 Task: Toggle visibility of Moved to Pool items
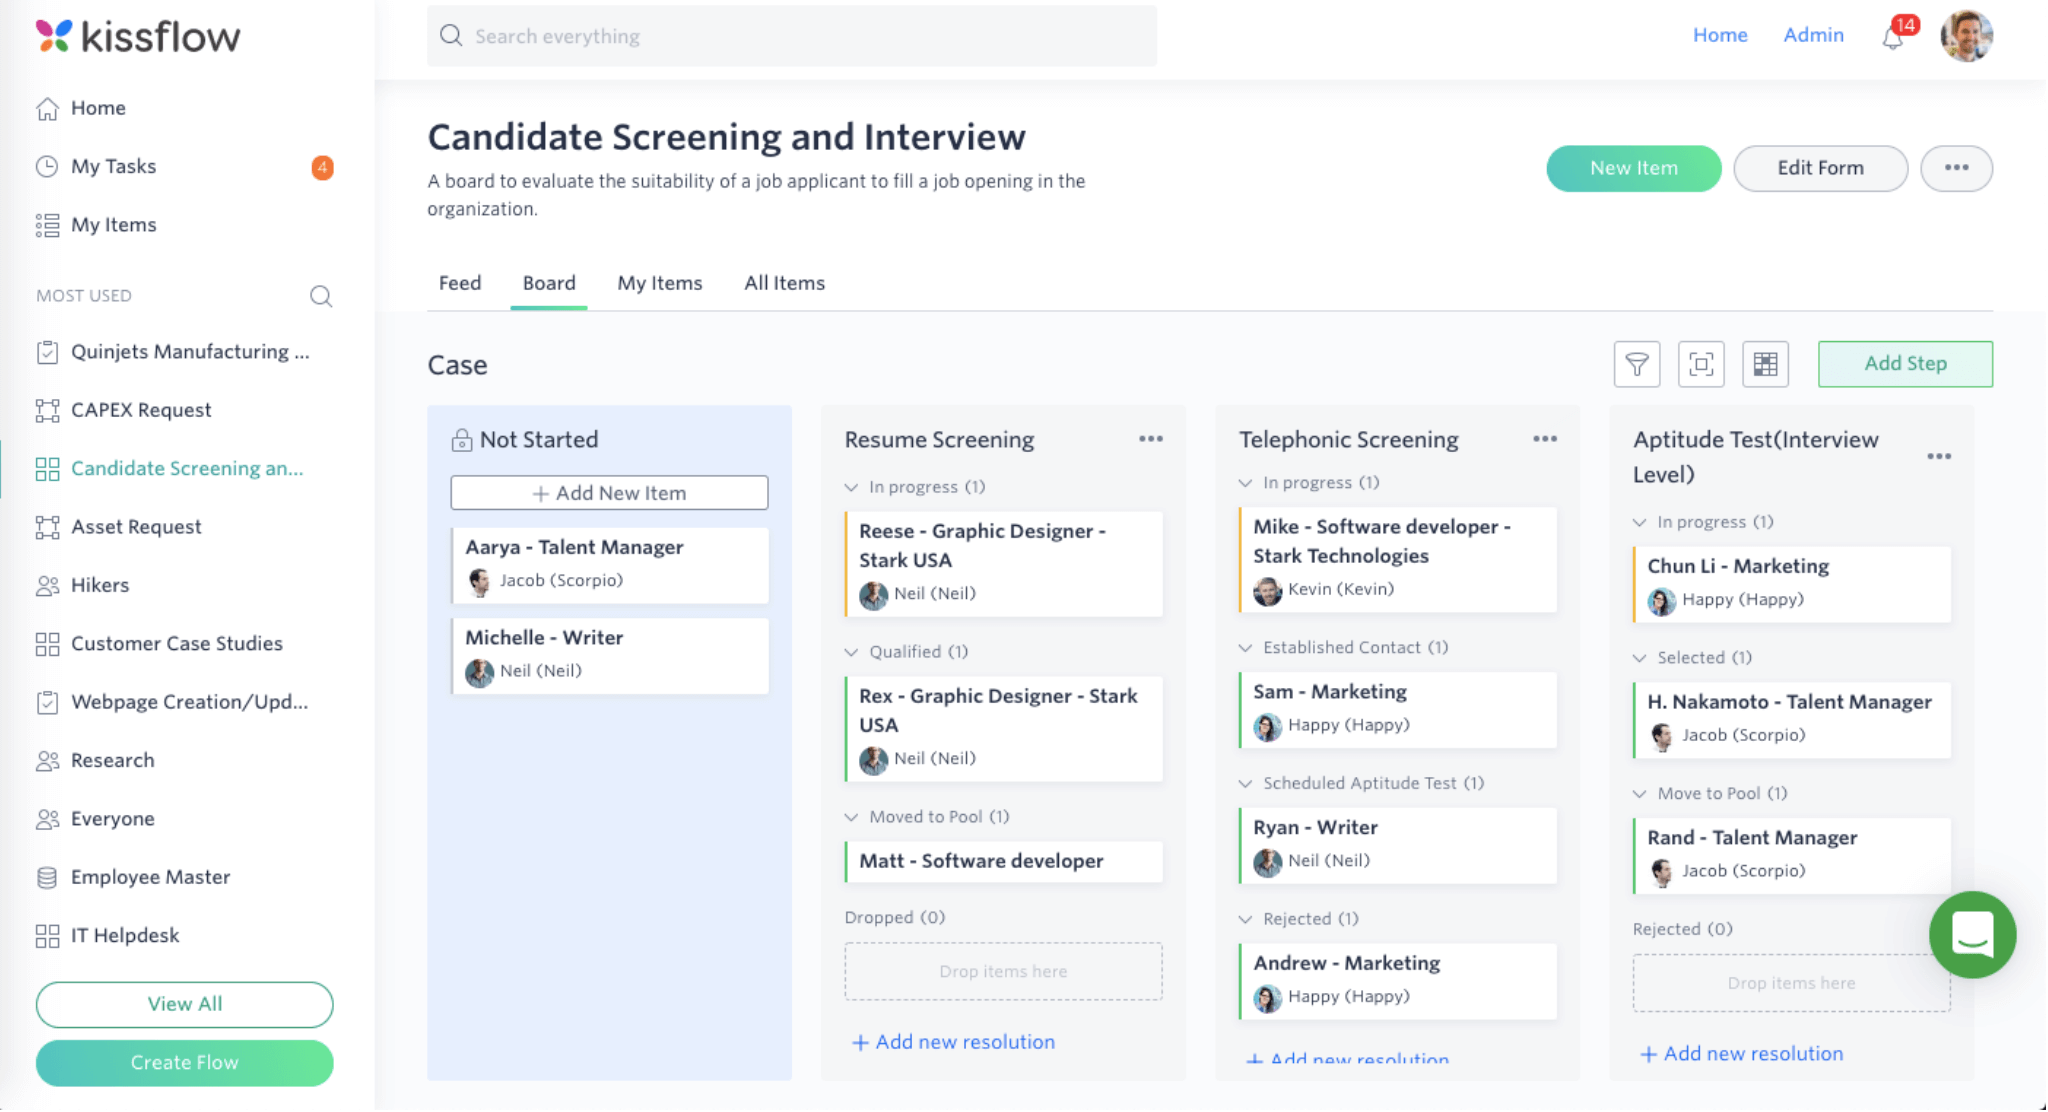tap(852, 815)
